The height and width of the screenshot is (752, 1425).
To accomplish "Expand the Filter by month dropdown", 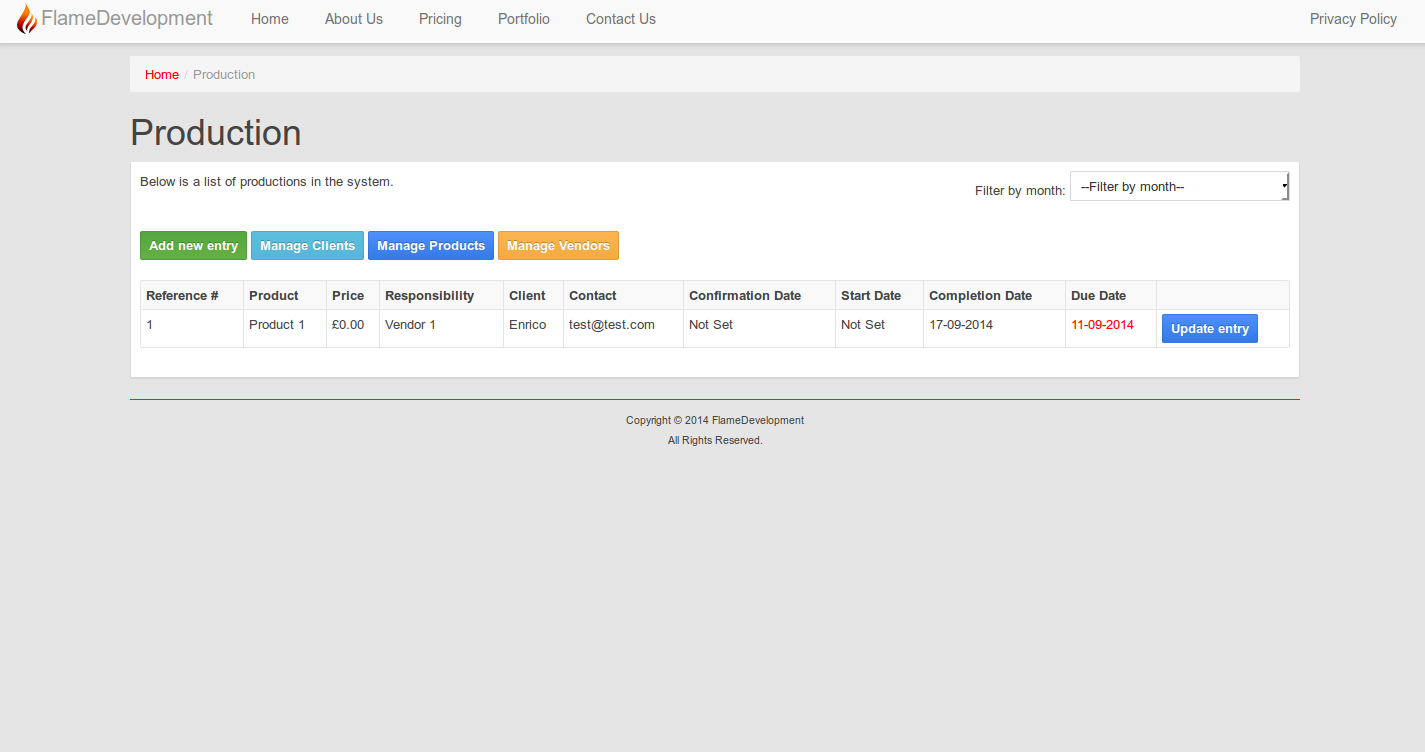I will click(1179, 186).
